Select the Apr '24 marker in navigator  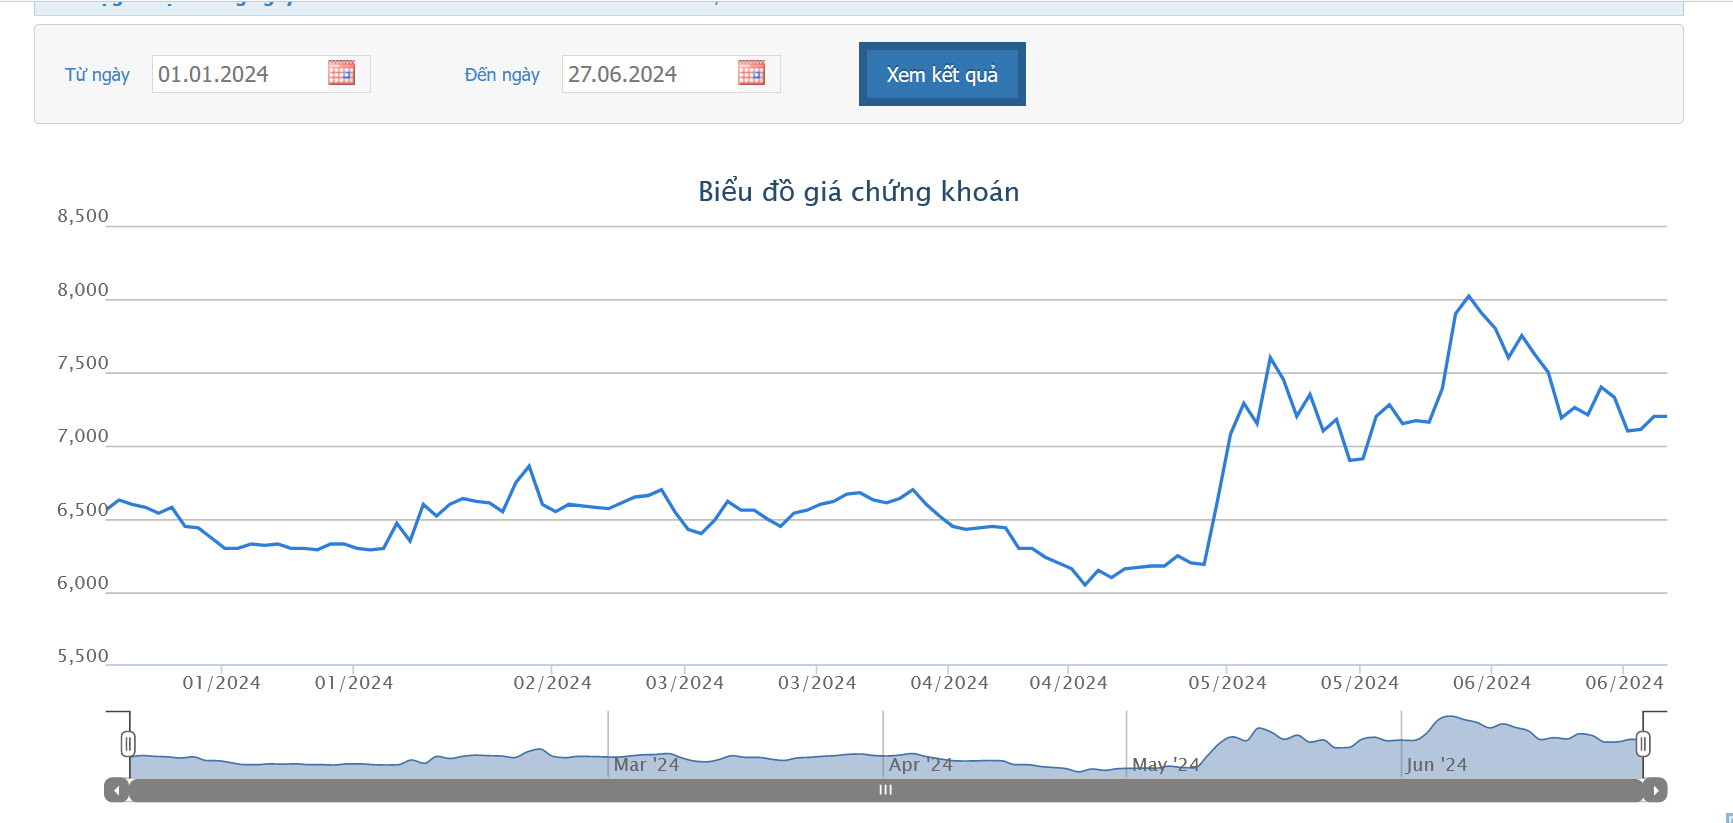(x=921, y=765)
